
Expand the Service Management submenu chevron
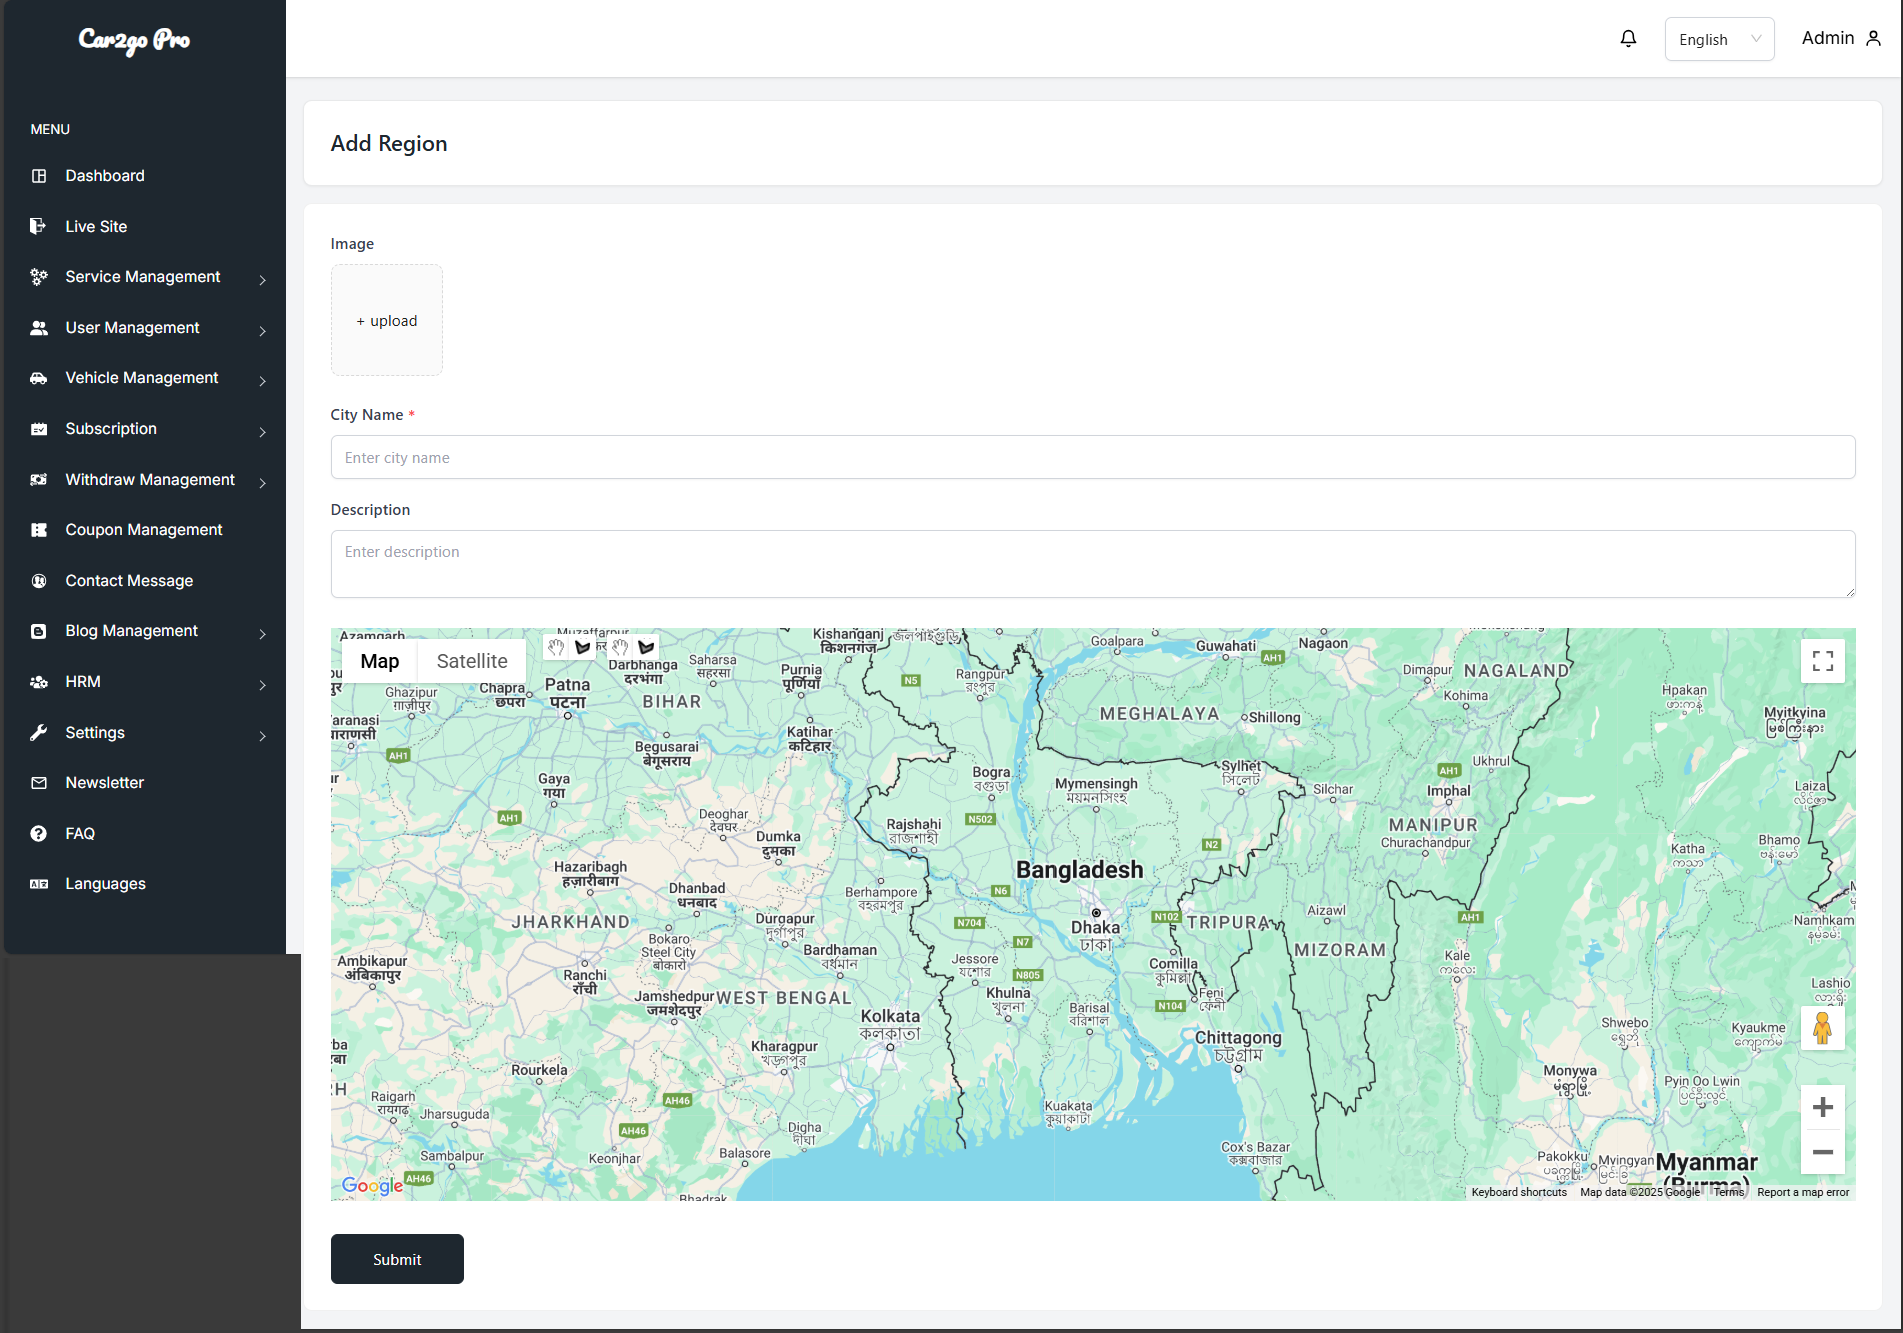point(263,280)
